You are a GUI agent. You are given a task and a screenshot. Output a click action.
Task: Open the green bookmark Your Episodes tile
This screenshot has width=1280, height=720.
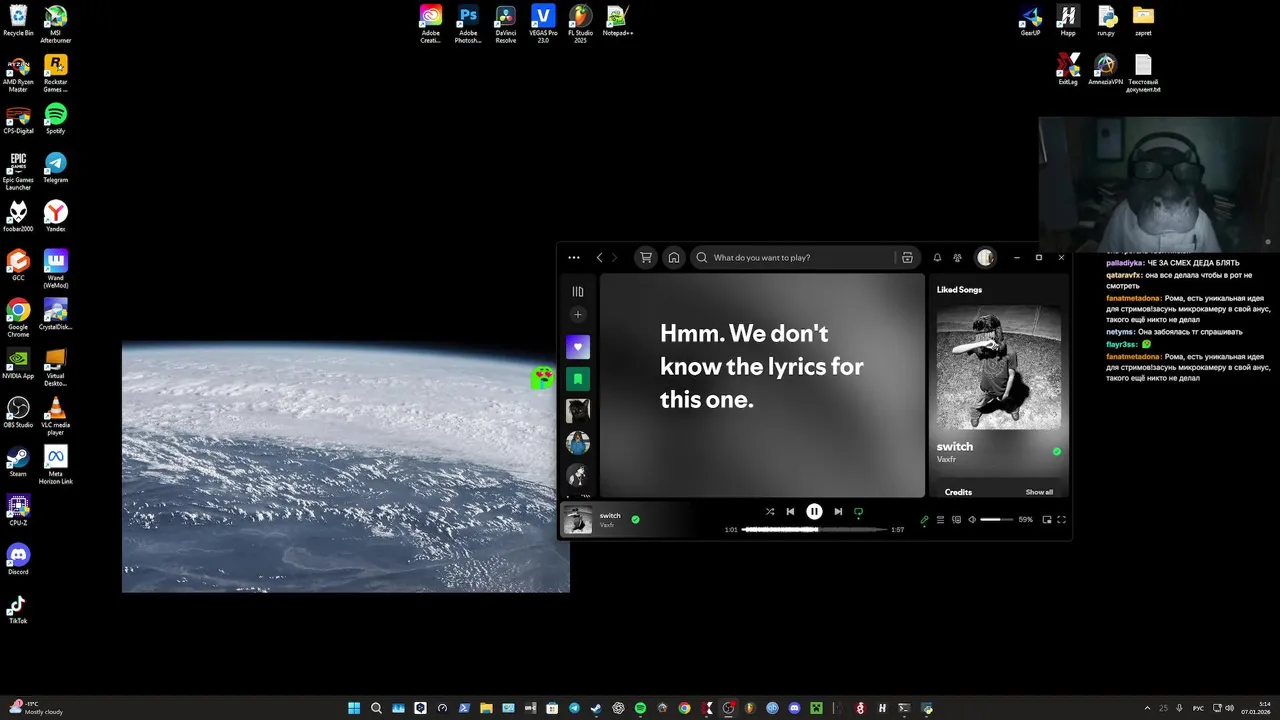click(578, 379)
